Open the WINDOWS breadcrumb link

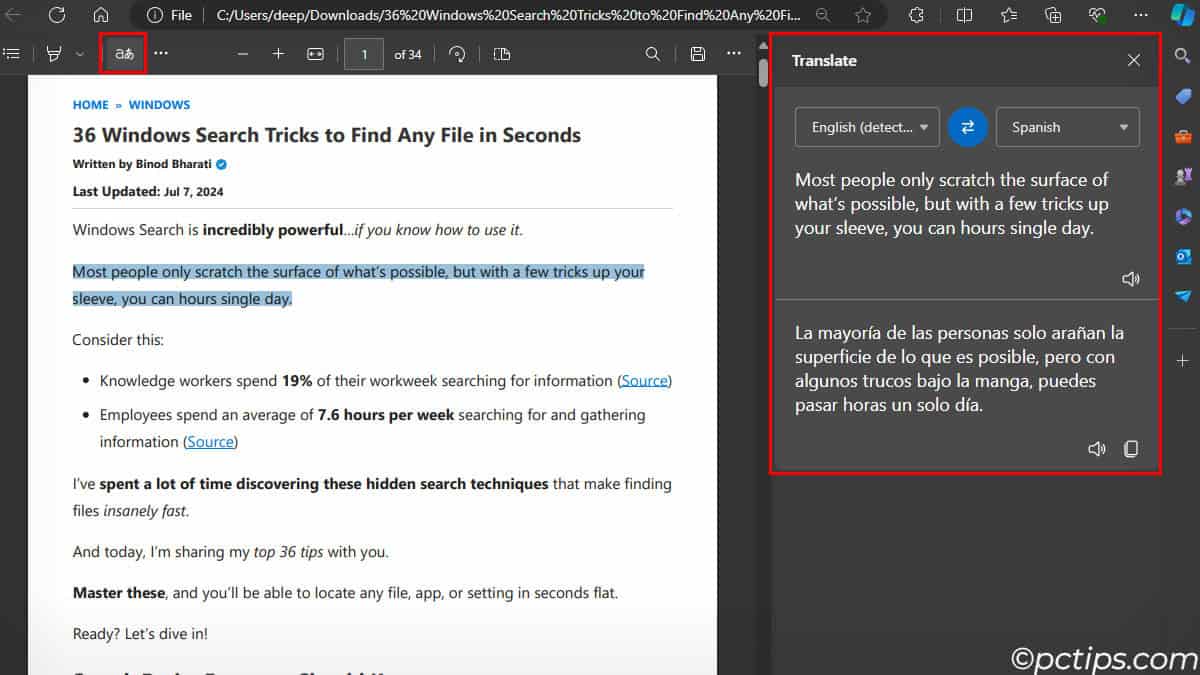click(x=159, y=104)
